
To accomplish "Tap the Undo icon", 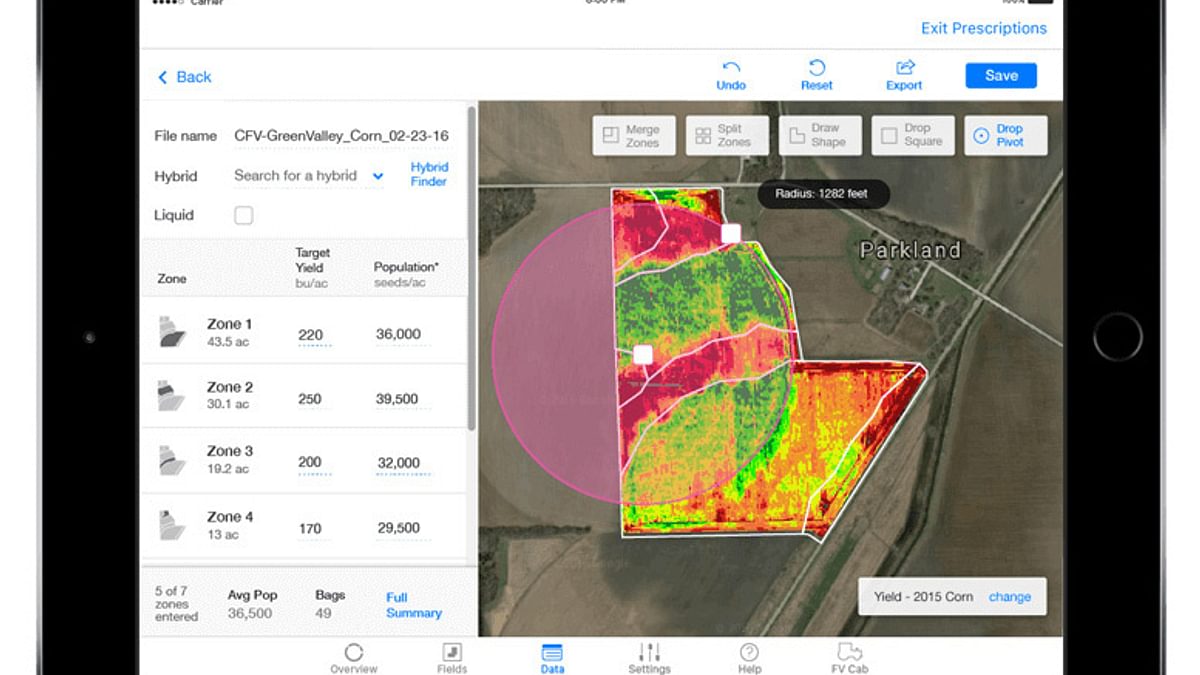I will (x=731, y=68).
